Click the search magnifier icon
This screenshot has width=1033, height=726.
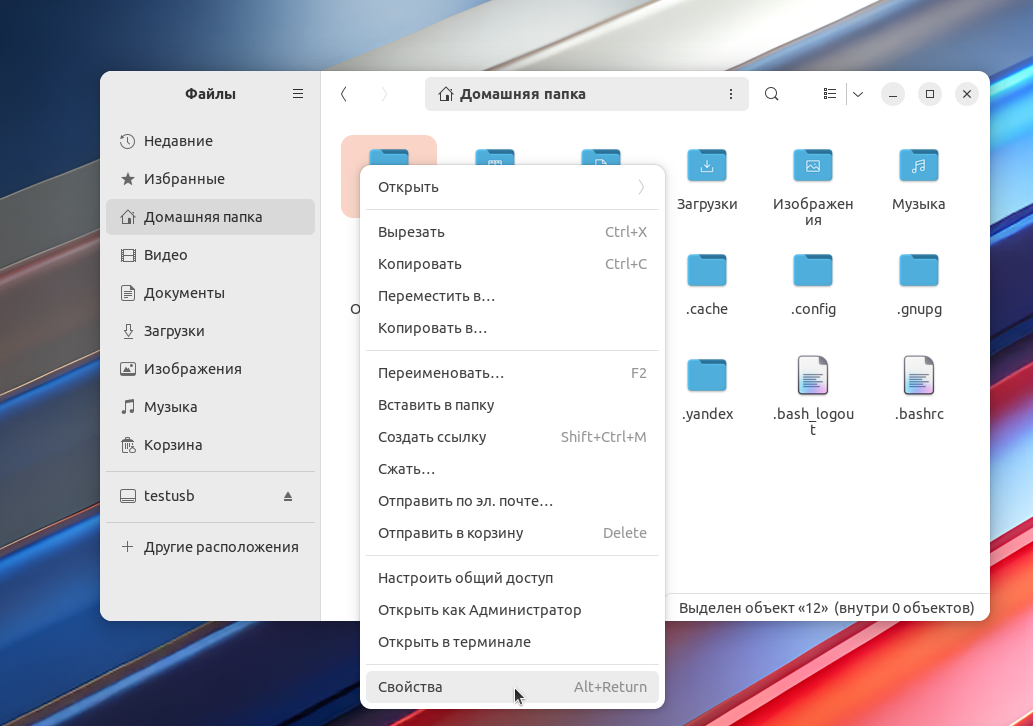771,94
